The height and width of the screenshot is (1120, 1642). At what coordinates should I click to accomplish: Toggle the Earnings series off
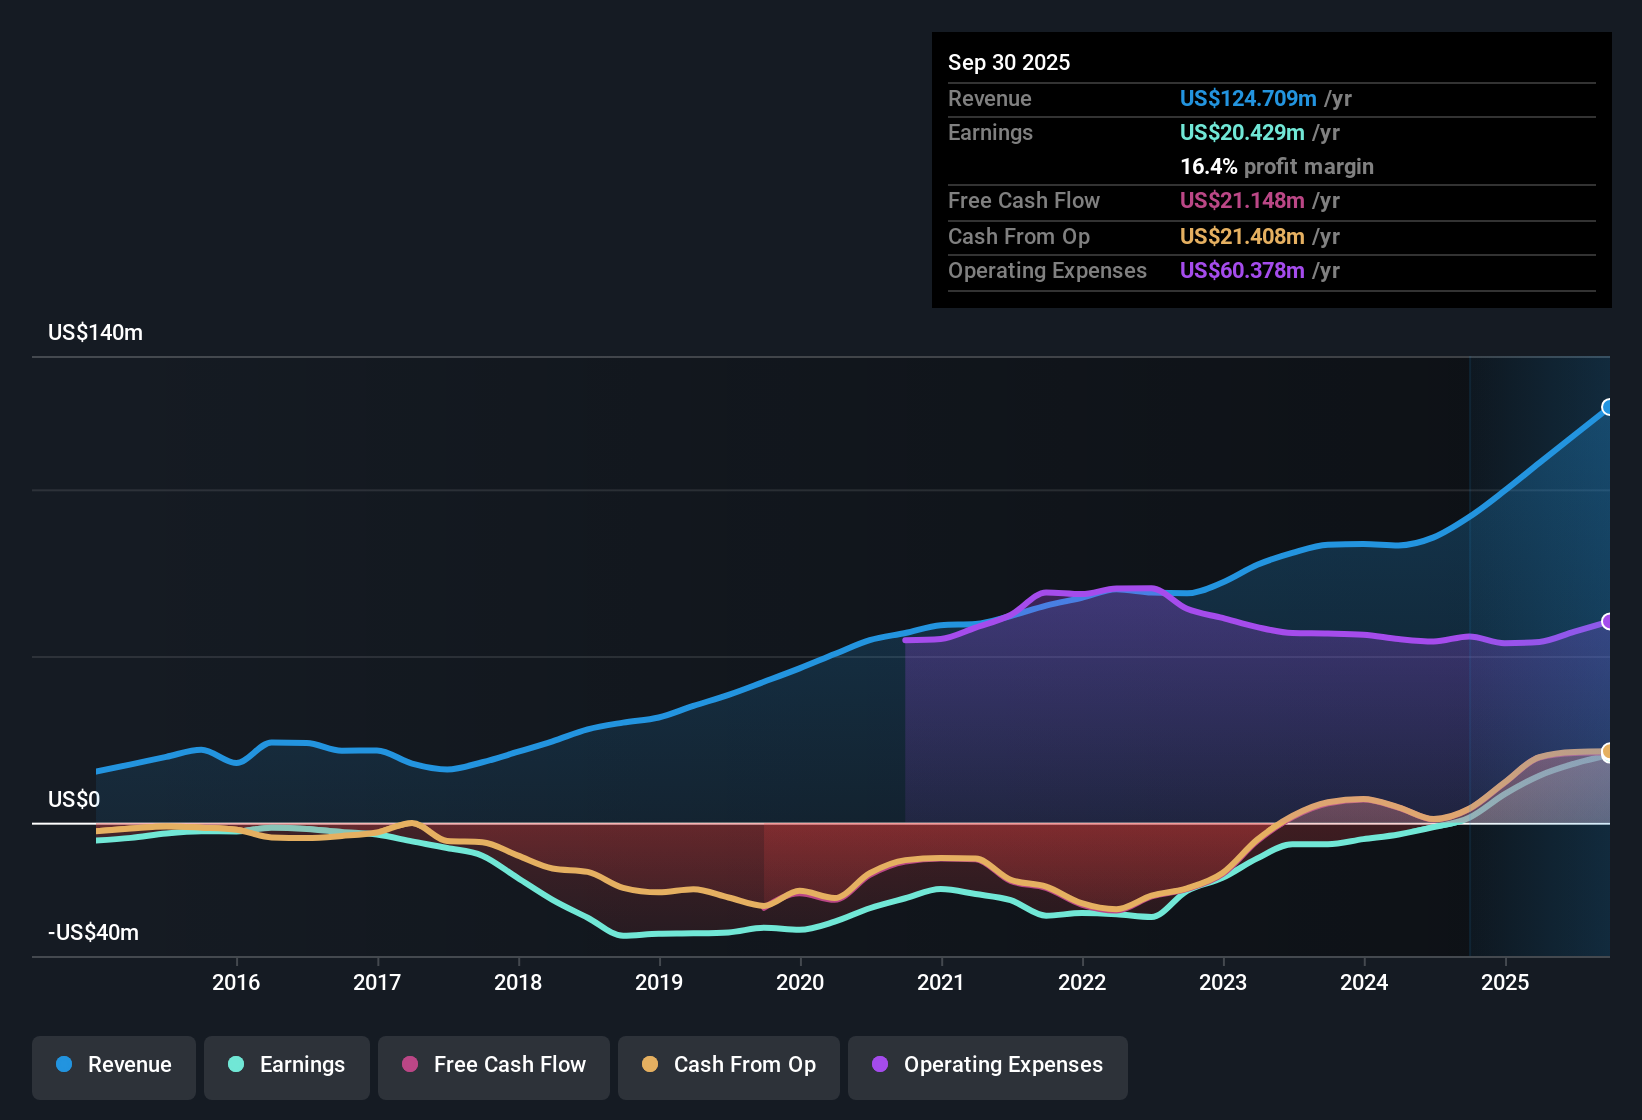point(286,1065)
